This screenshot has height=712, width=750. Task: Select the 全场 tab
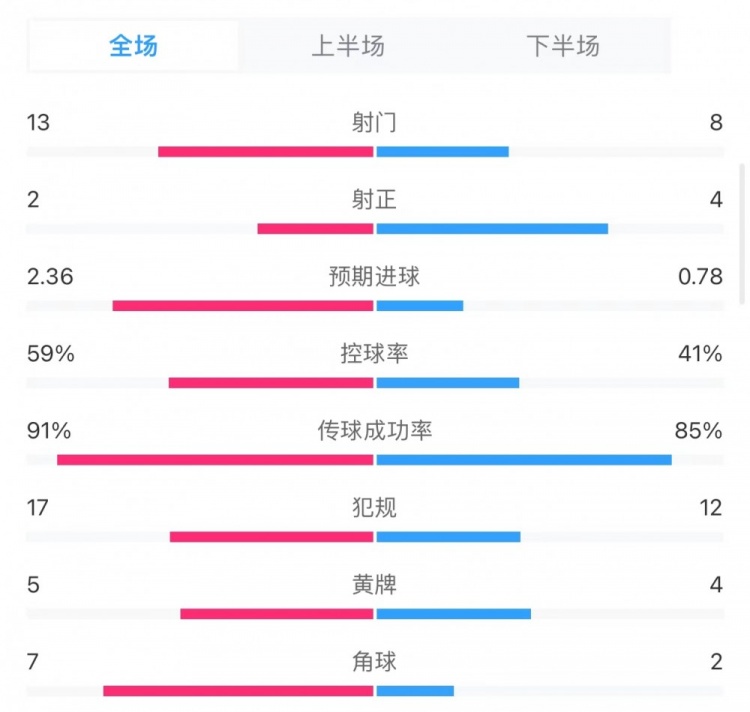coord(134,46)
